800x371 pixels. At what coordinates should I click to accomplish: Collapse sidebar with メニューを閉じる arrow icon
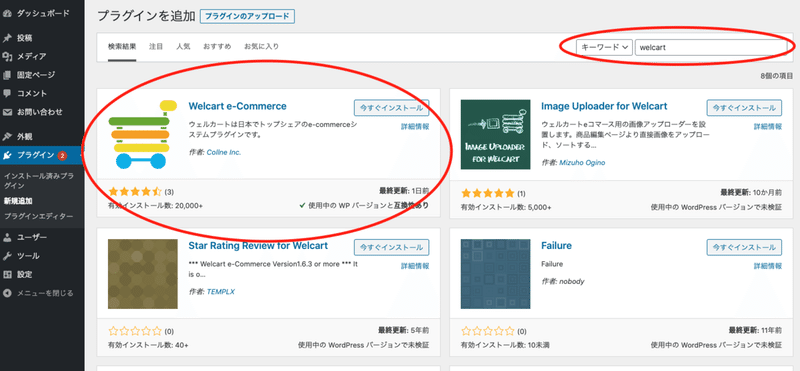7,293
